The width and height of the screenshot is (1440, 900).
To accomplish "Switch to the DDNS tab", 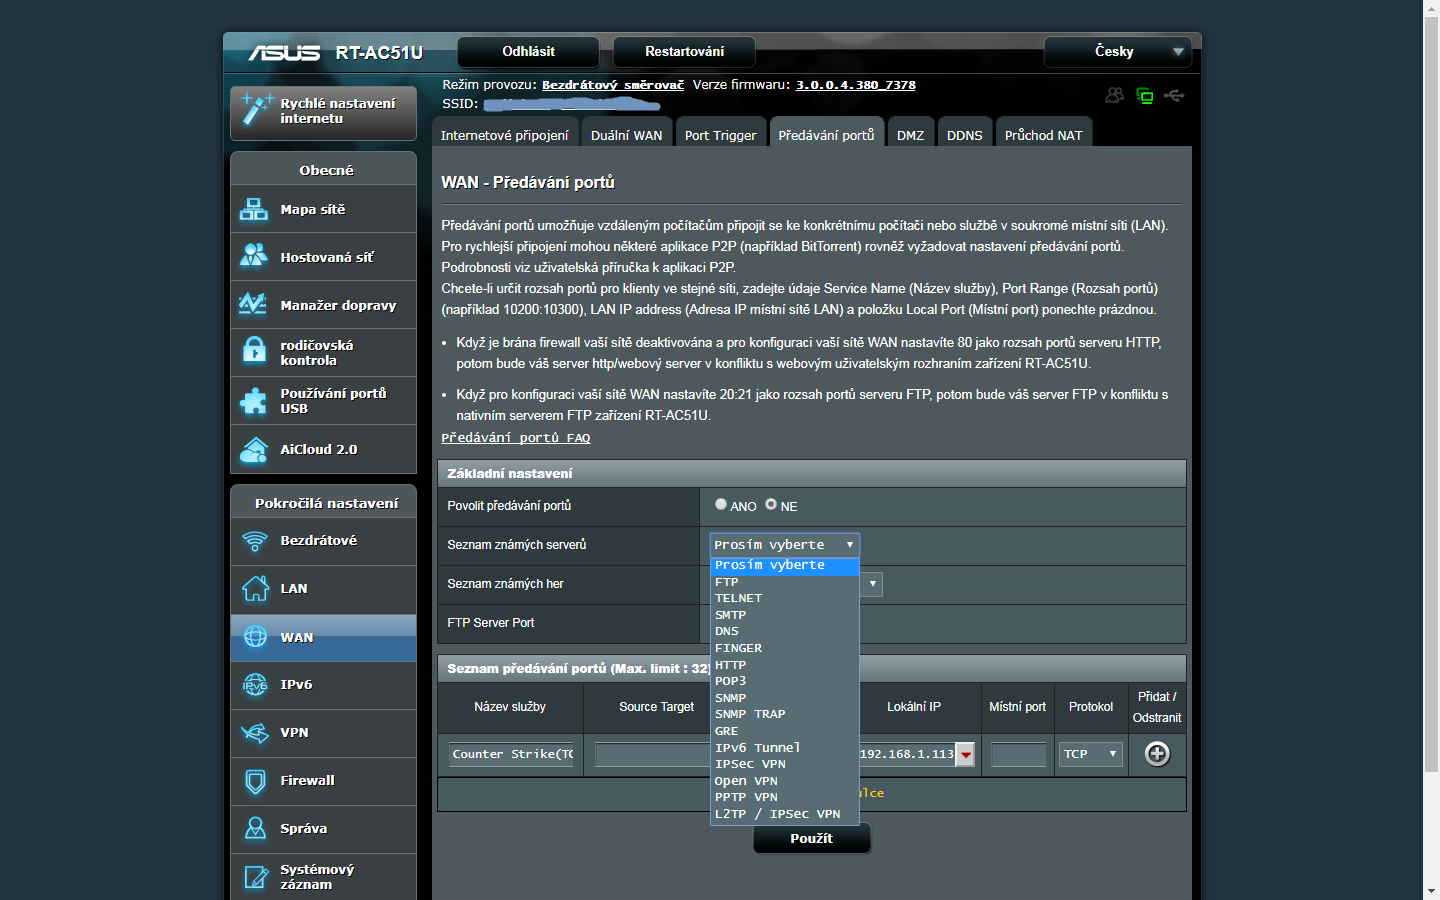I will click(964, 135).
